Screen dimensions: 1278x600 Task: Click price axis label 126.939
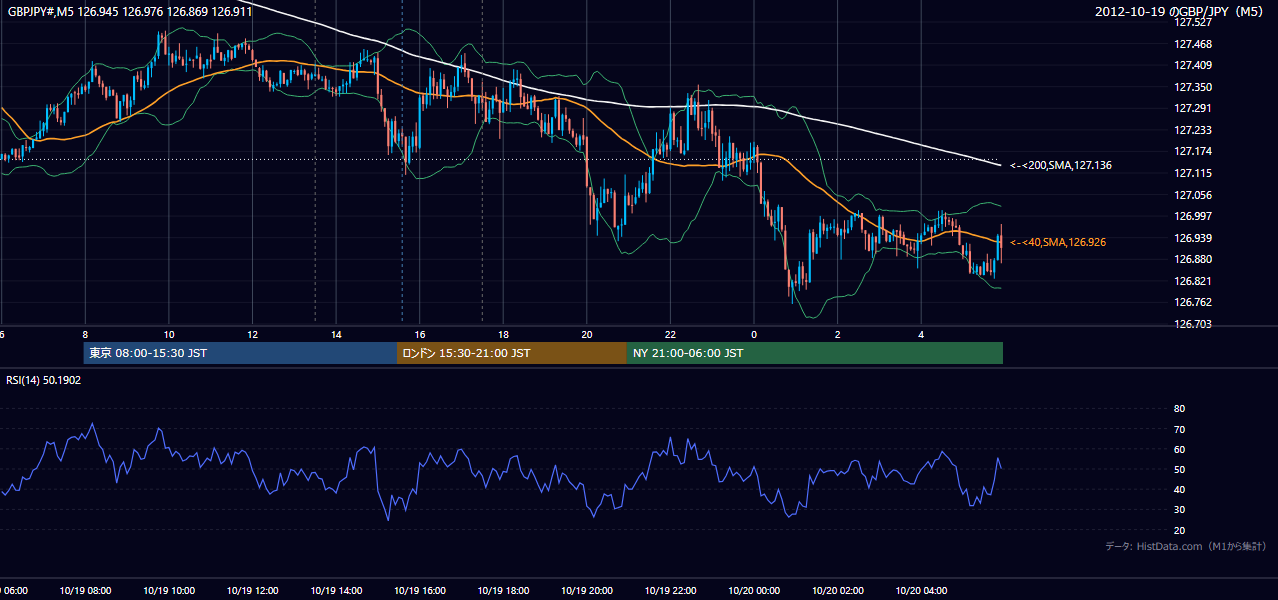1193,238
